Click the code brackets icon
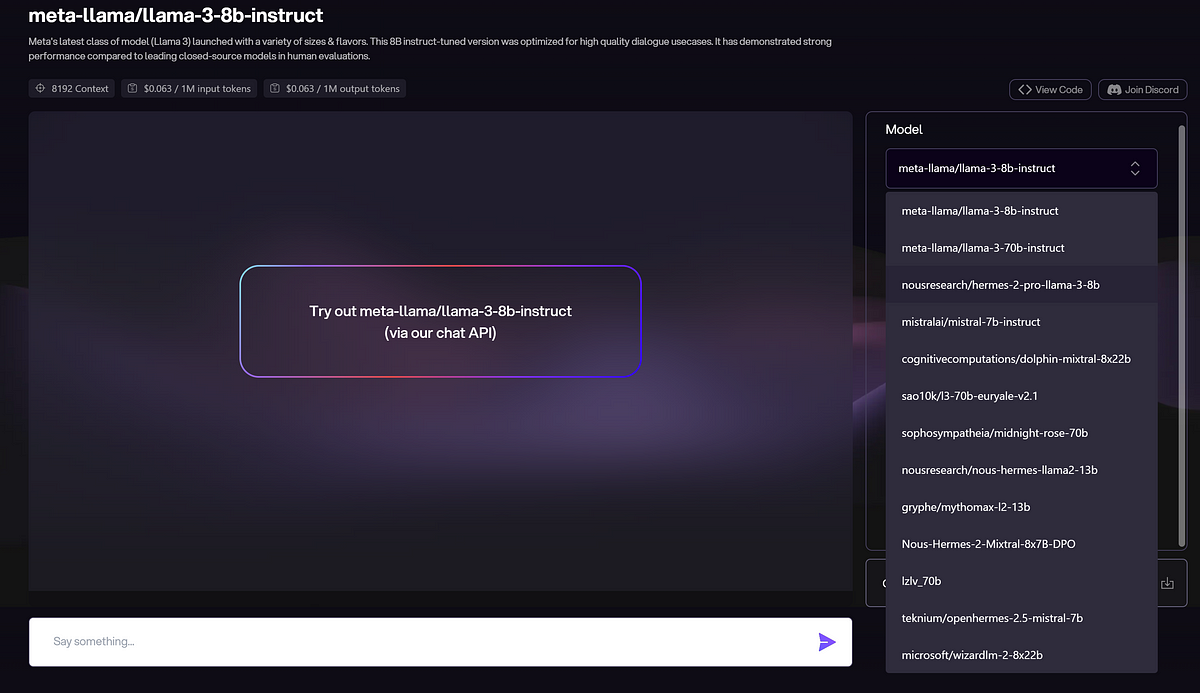The width and height of the screenshot is (1200, 693). click(x=1024, y=90)
